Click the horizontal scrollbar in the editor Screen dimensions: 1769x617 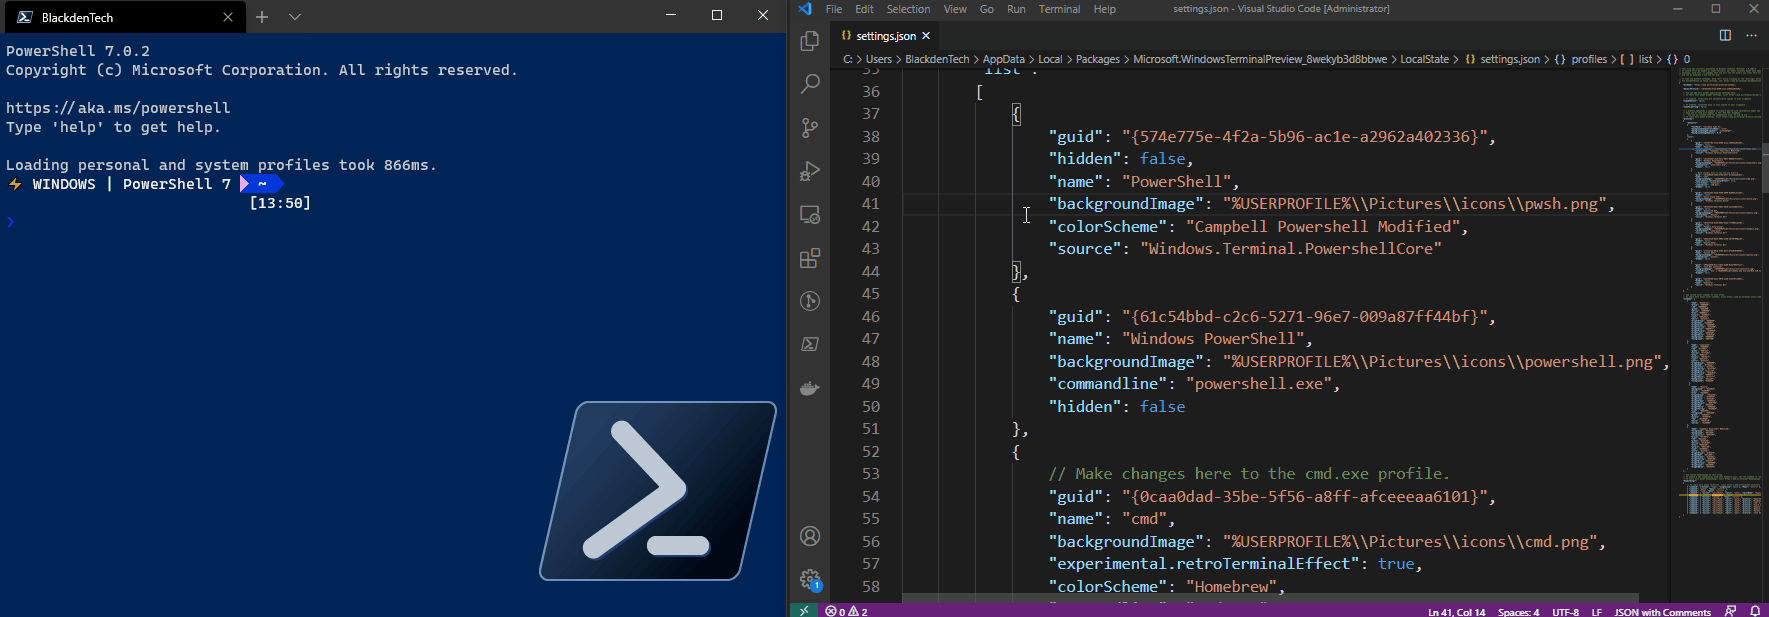[1270, 598]
